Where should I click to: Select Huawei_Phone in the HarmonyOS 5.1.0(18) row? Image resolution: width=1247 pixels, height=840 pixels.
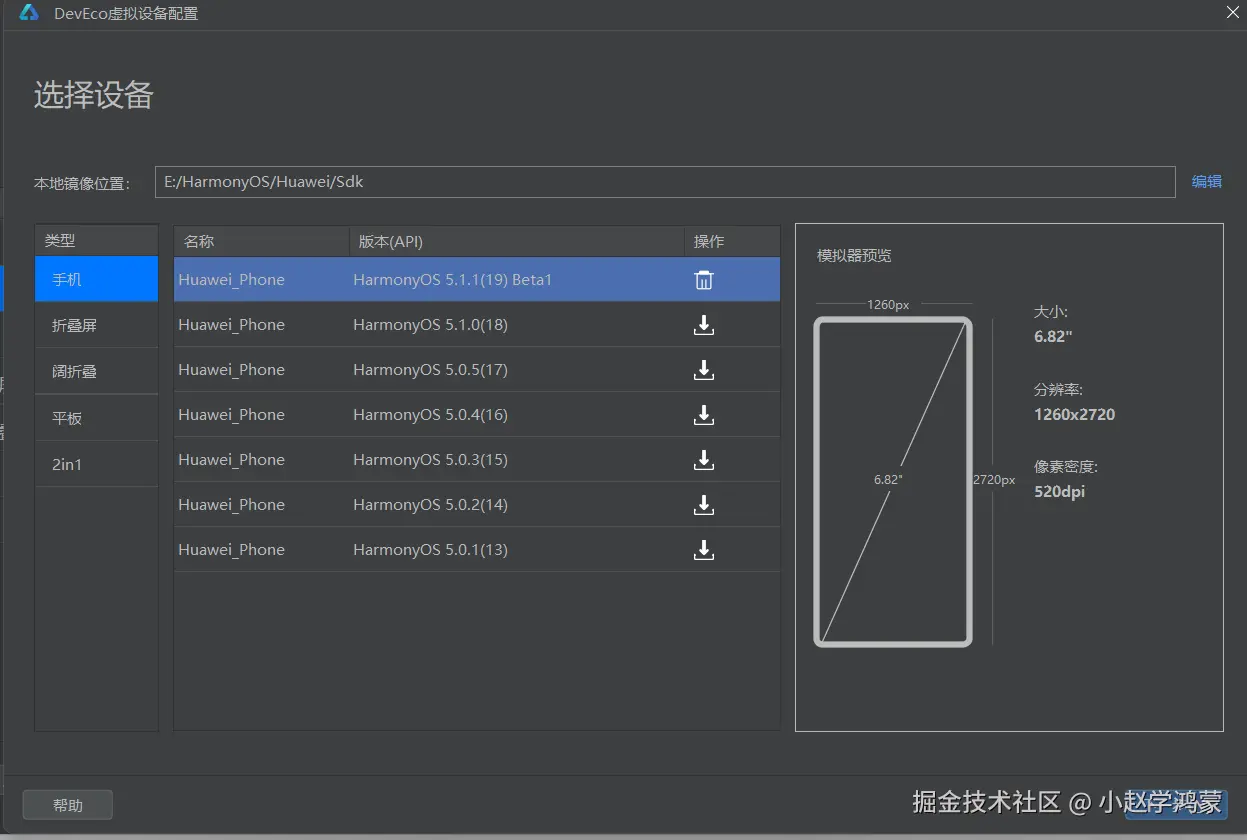(x=231, y=325)
